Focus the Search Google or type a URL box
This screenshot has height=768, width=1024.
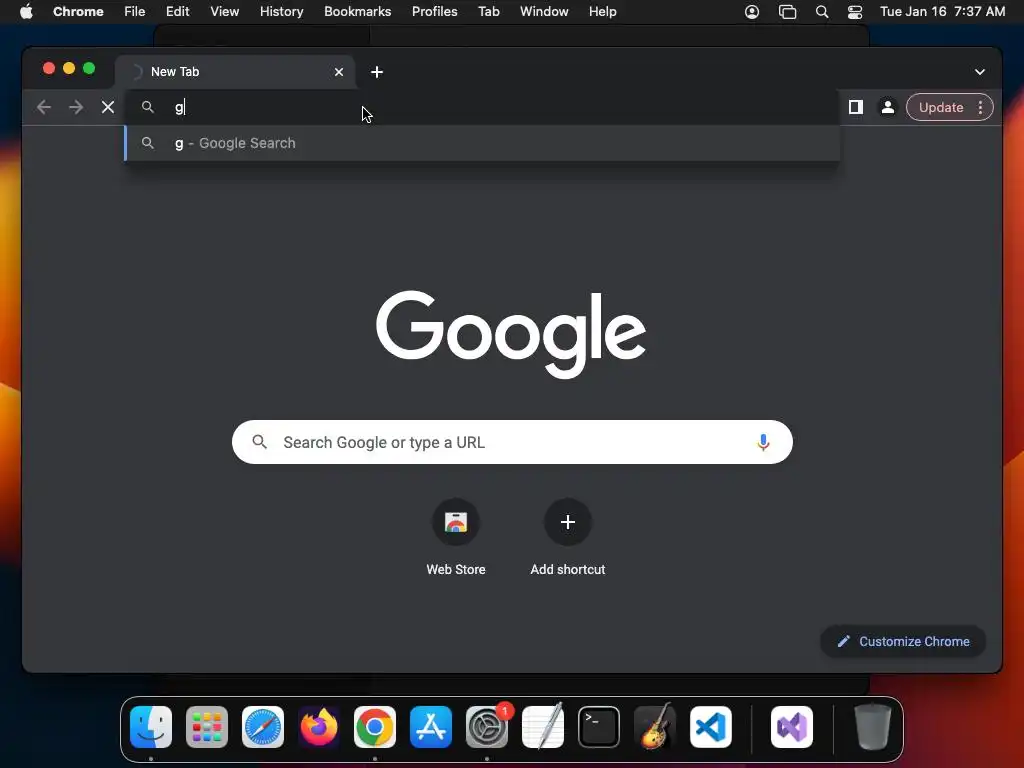[512, 442]
